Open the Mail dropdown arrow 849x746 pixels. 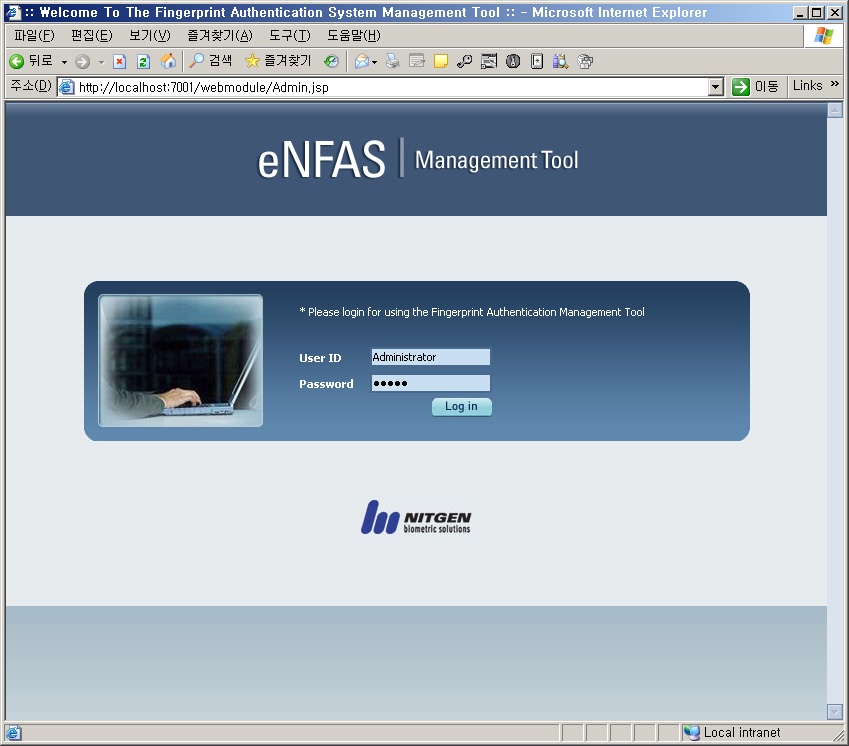tap(374, 62)
